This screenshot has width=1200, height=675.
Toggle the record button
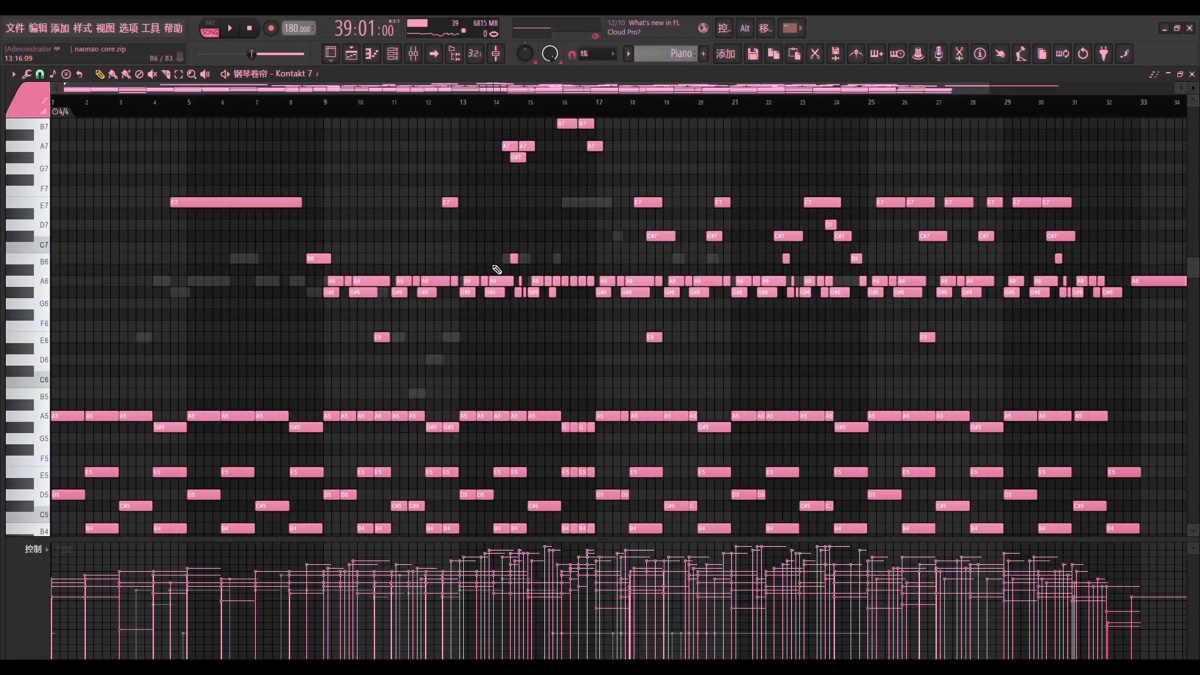coord(270,29)
